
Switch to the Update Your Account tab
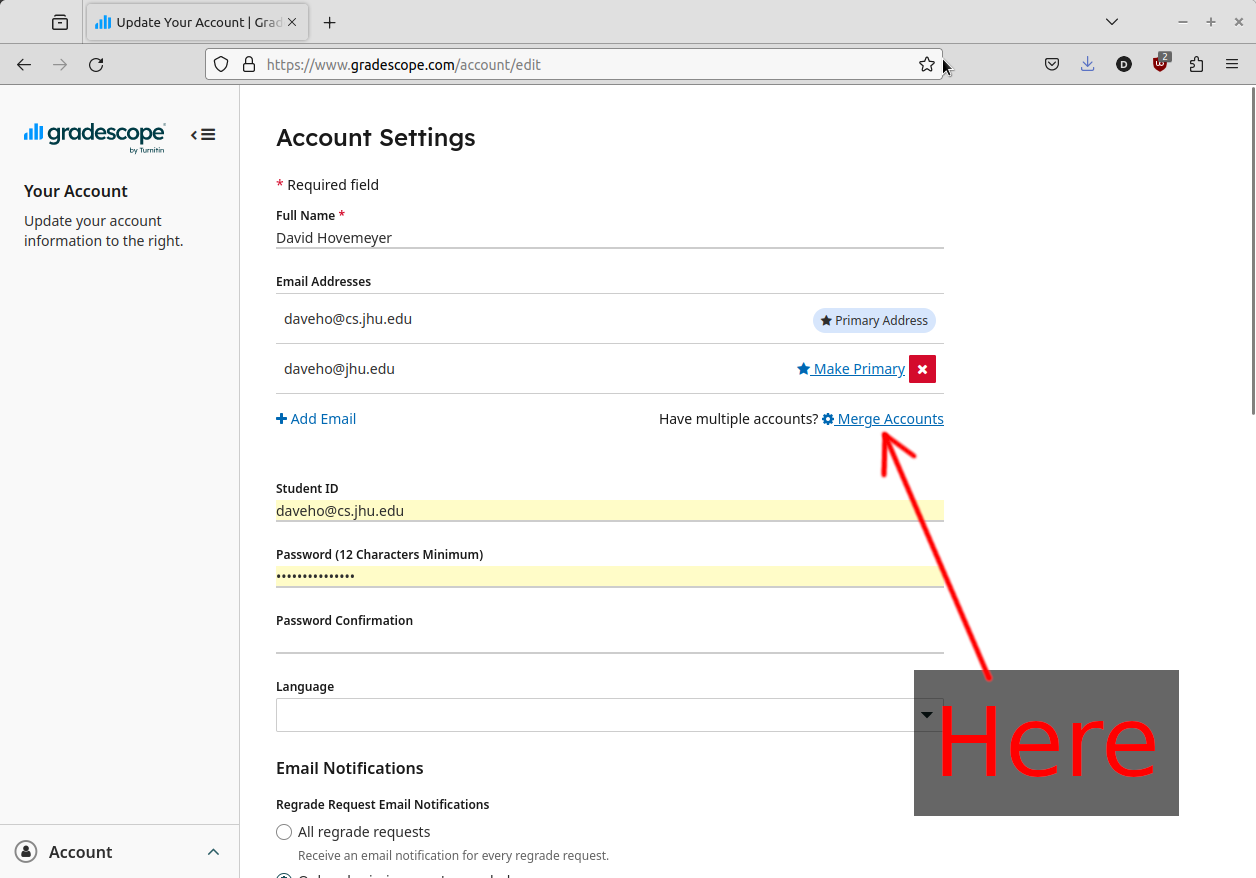click(180, 21)
